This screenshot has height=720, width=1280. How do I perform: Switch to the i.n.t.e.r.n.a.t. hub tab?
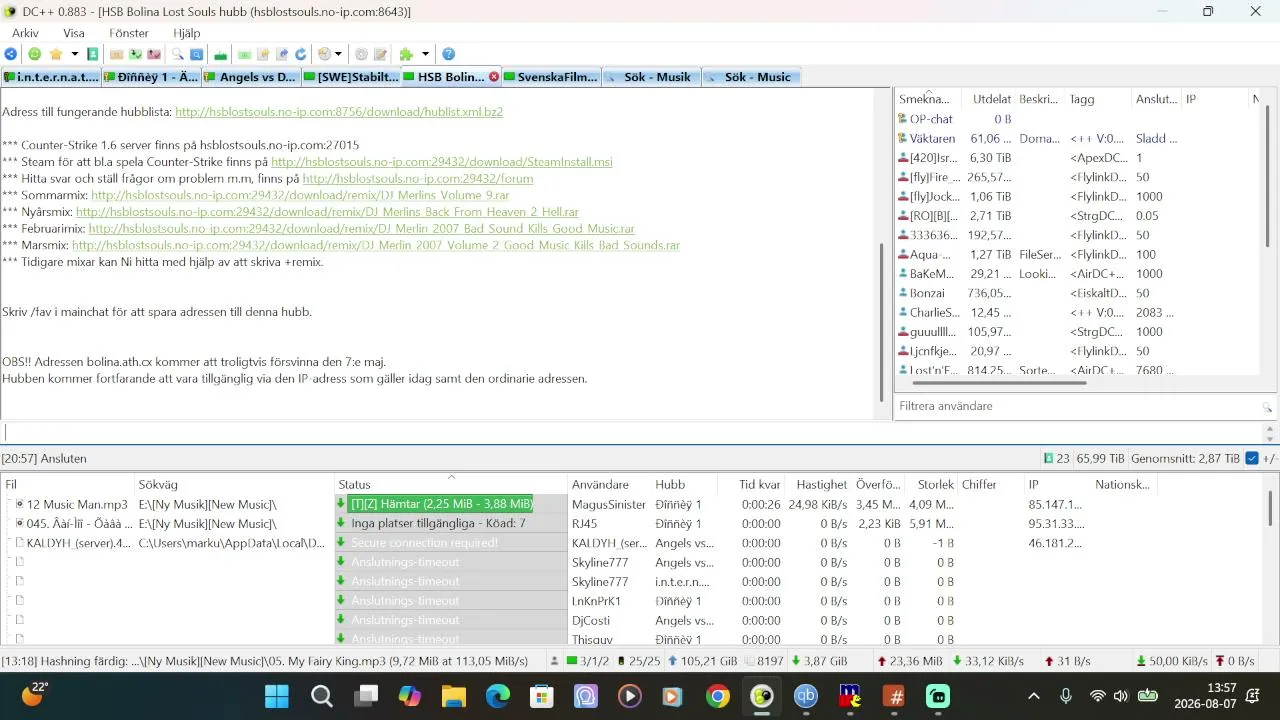(x=51, y=77)
